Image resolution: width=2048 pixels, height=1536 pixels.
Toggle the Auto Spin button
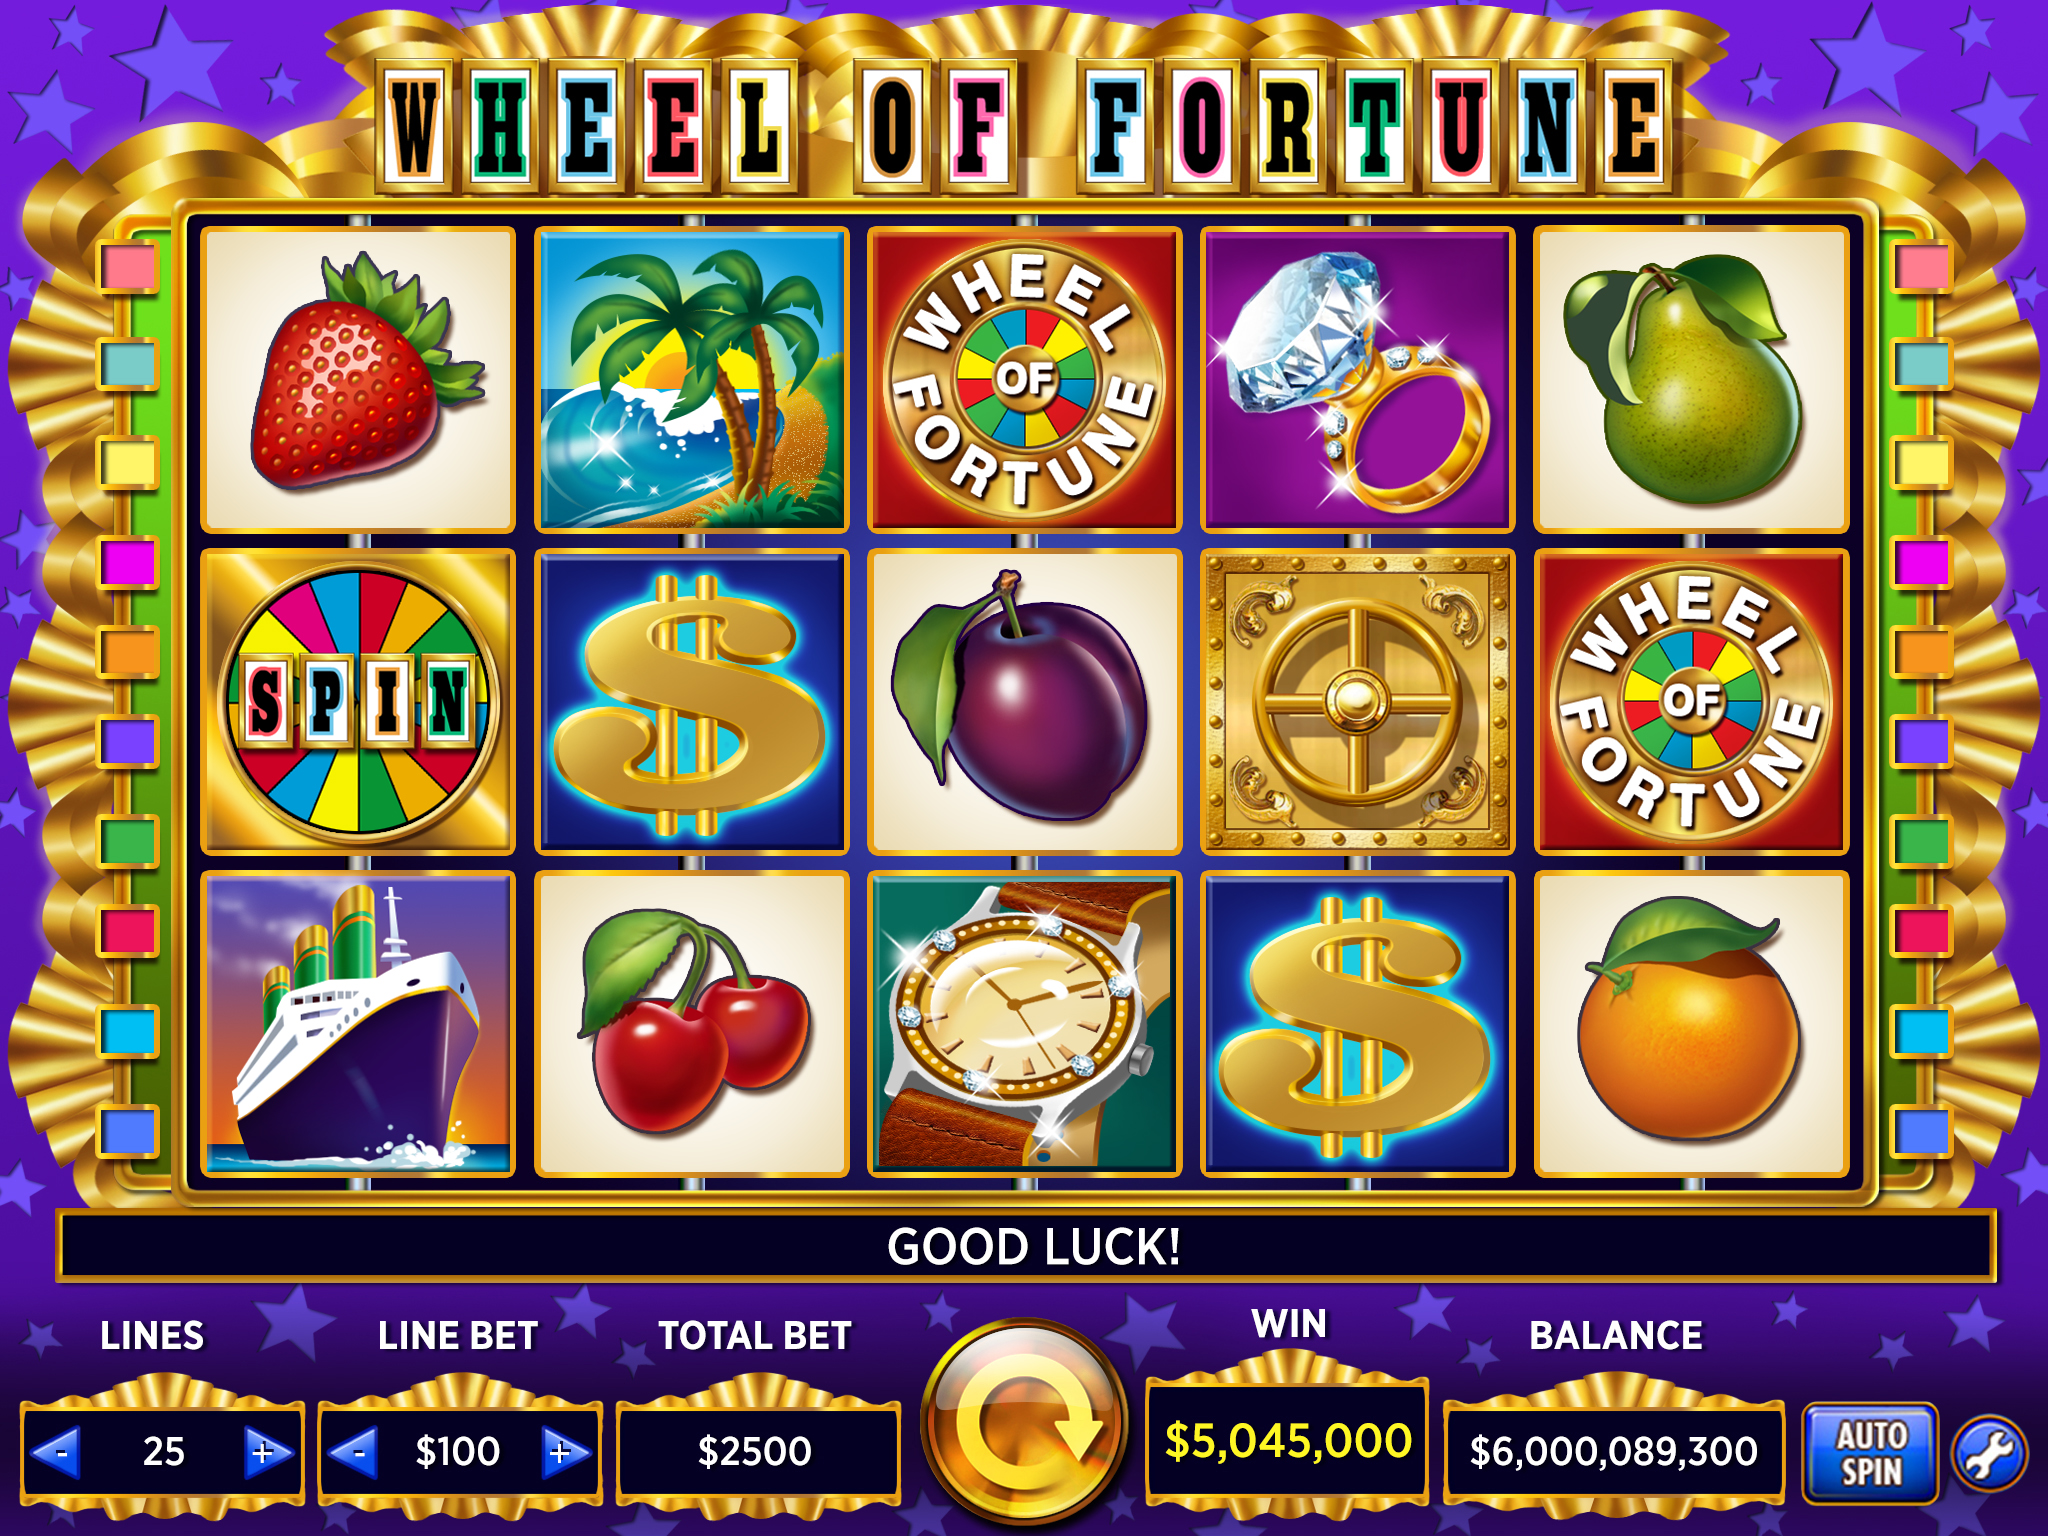[1871, 1452]
